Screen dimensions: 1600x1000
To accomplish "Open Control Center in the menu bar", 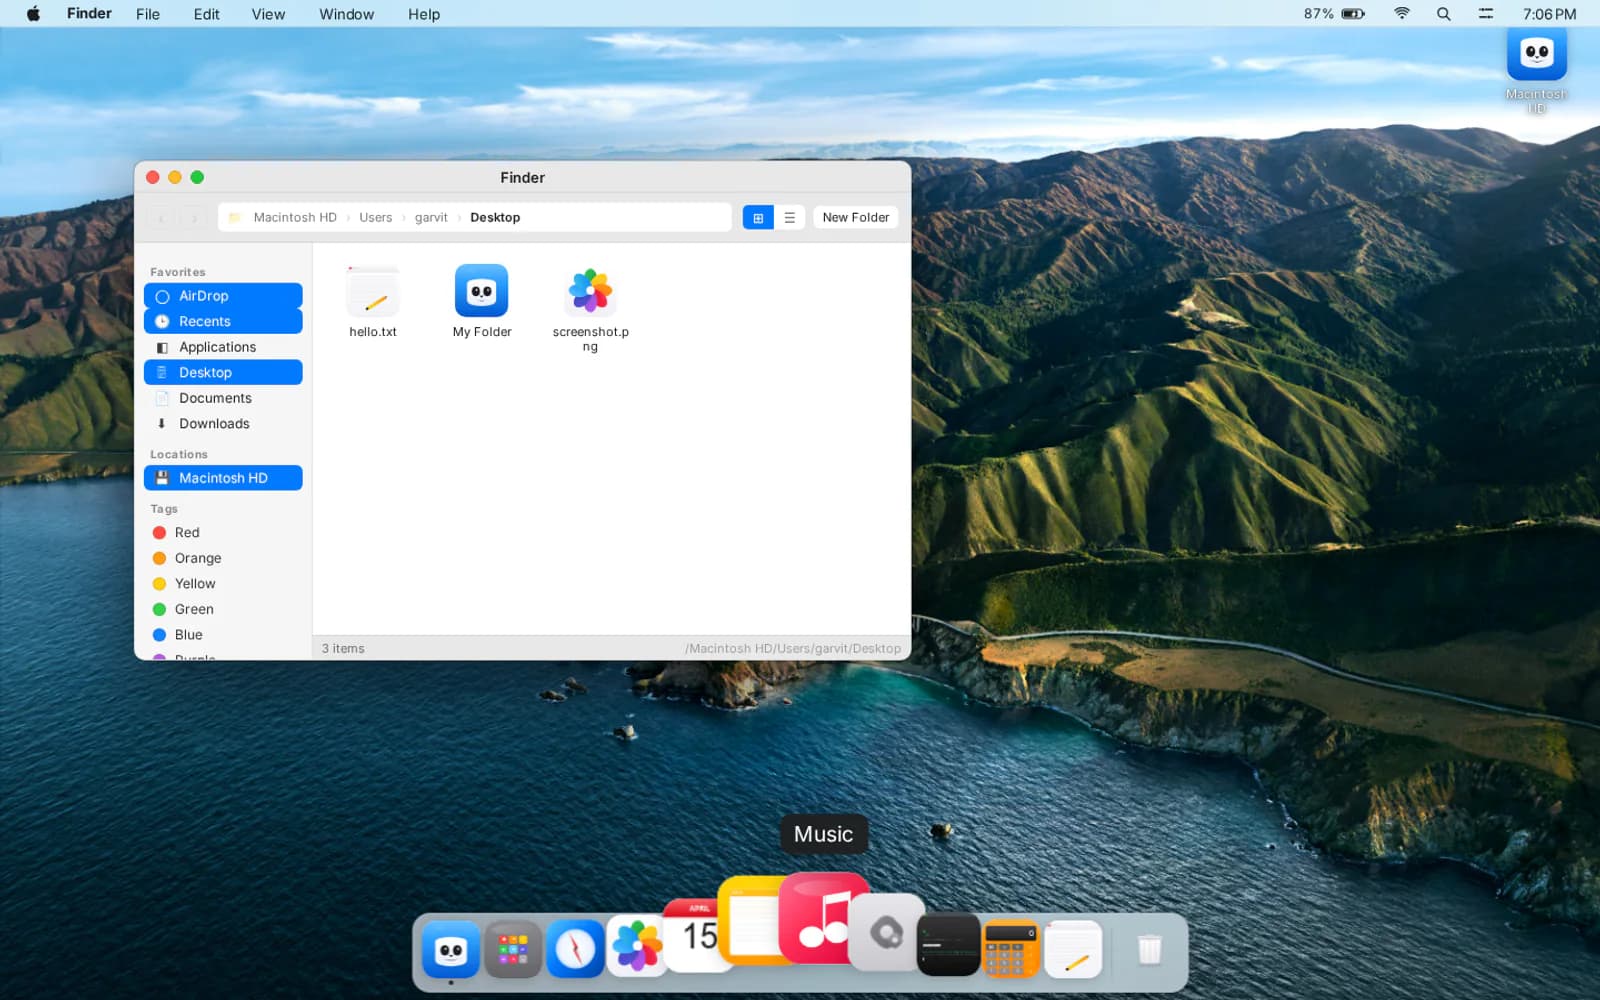I will coord(1486,14).
